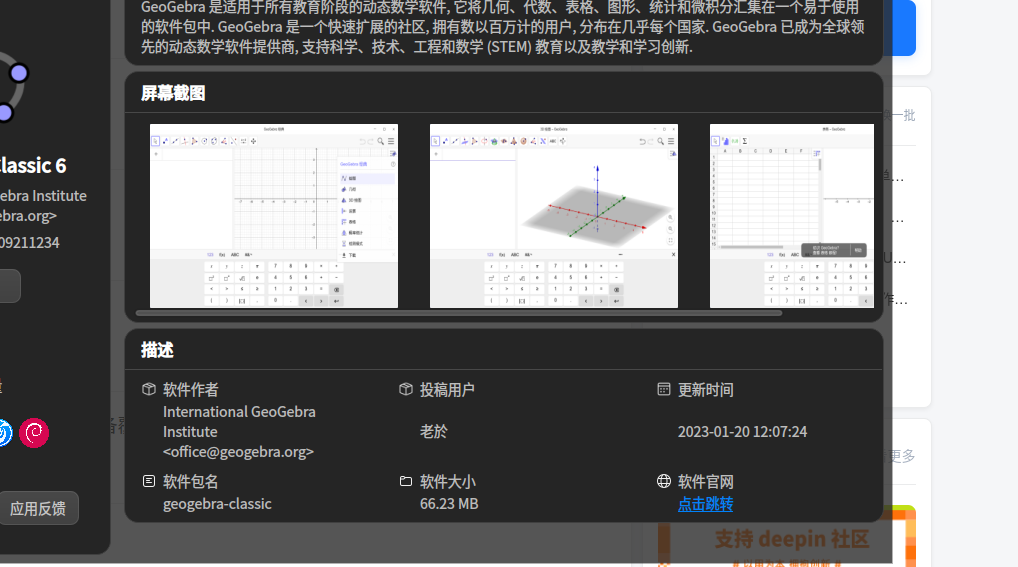Click the 软件大小 folder icon
The width and height of the screenshot is (1018, 567).
[x=406, y=481]
